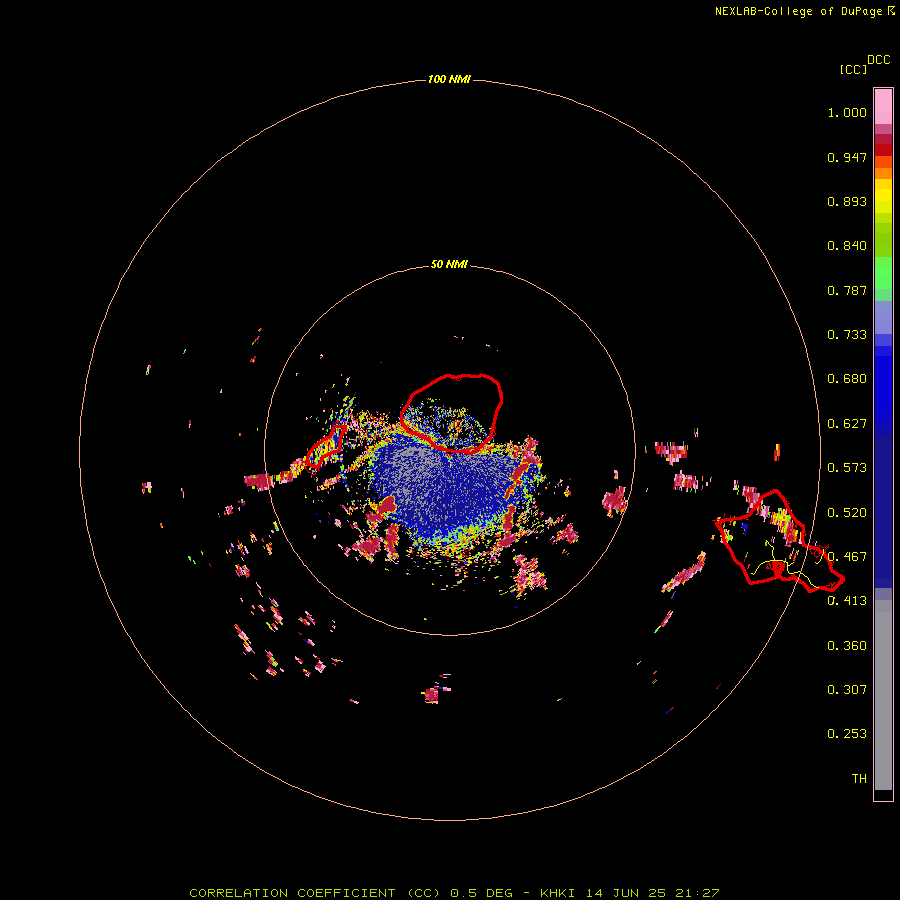This screenshot has width=900, height=900.
Task: Click the 0.733 scale value
Action: [847, 335]
